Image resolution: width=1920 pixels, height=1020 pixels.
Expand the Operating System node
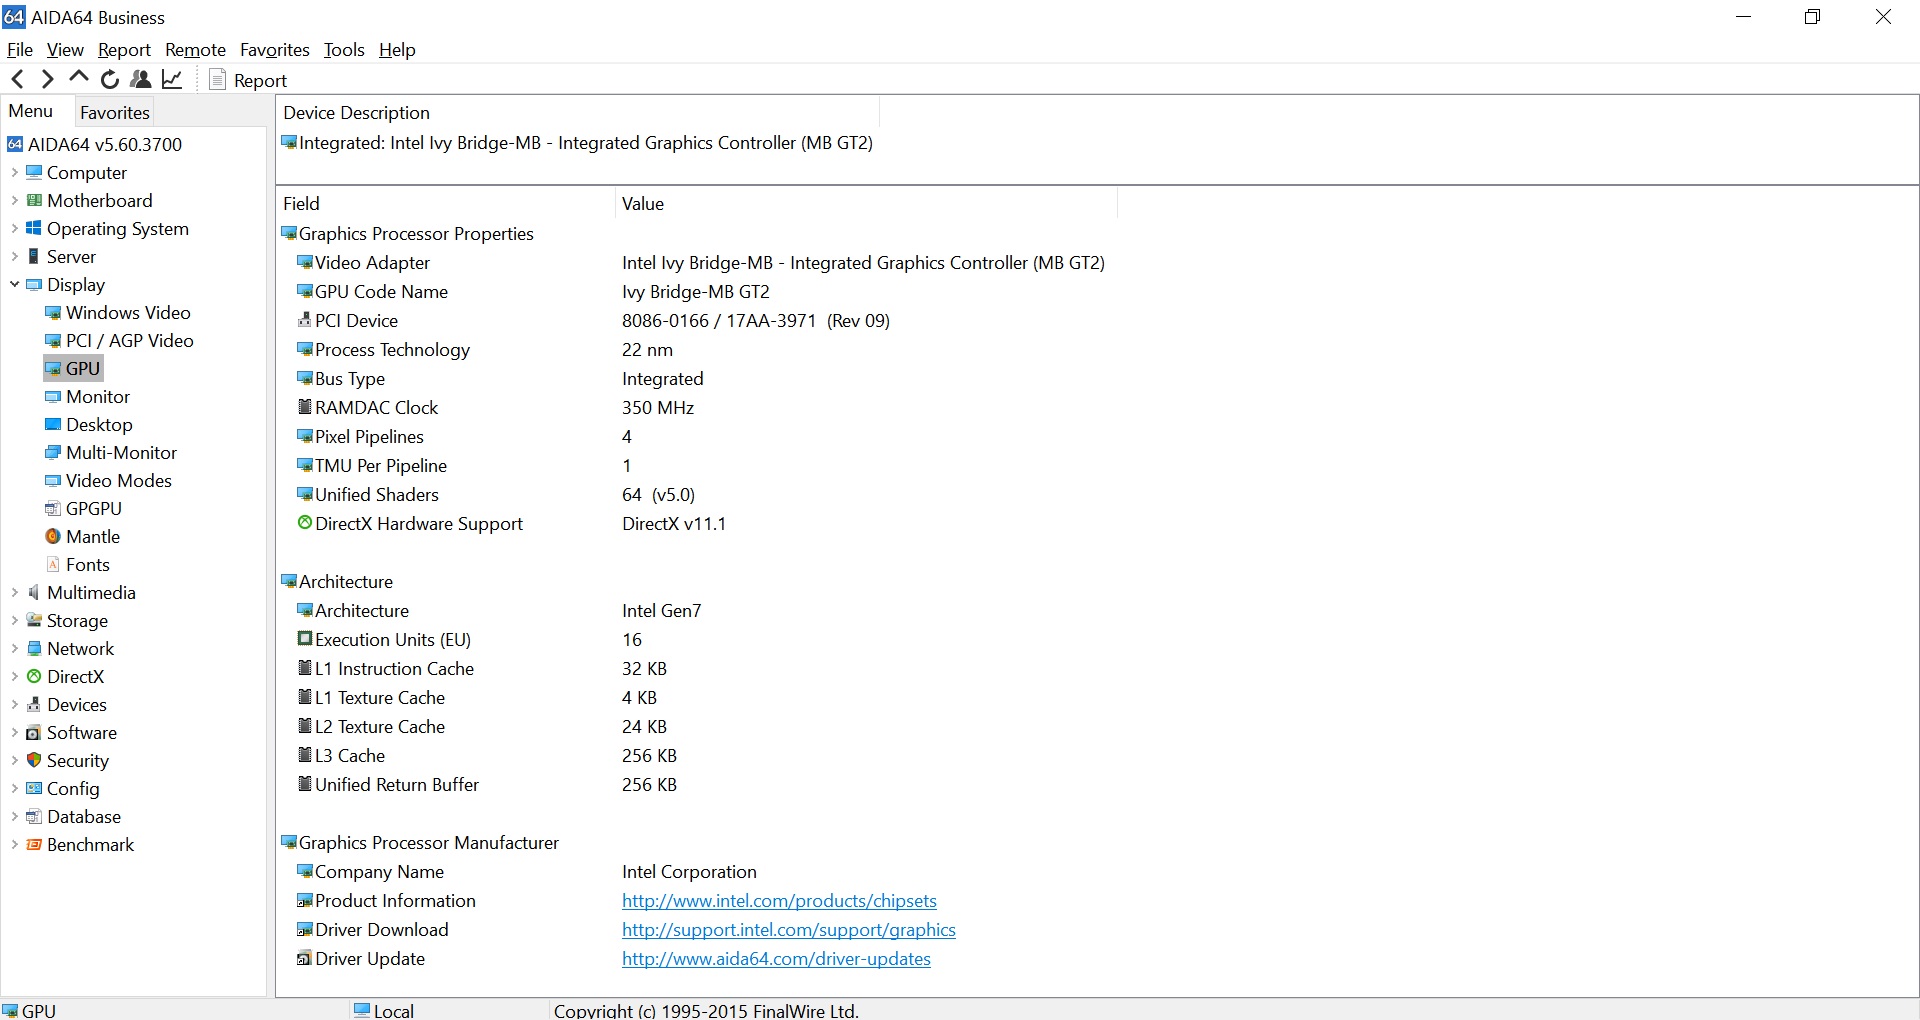click(14, 228)
